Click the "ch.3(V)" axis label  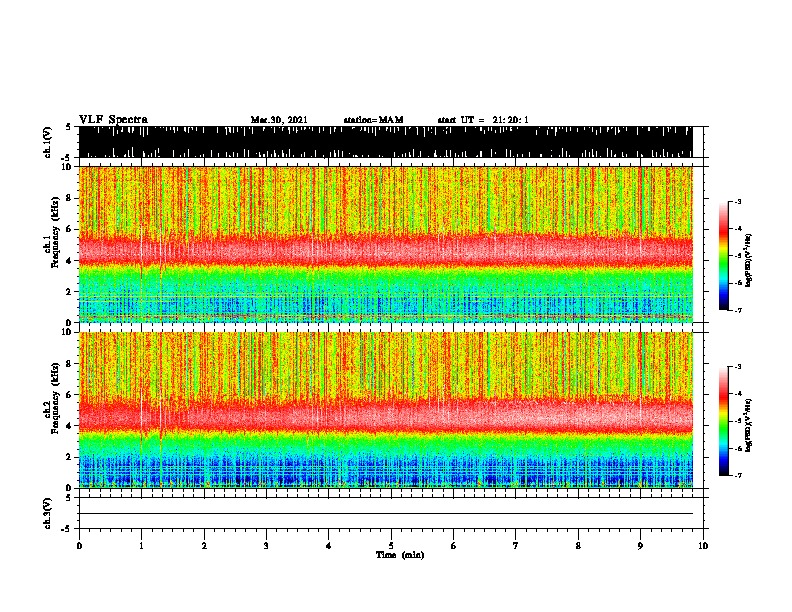coord(48,513)
